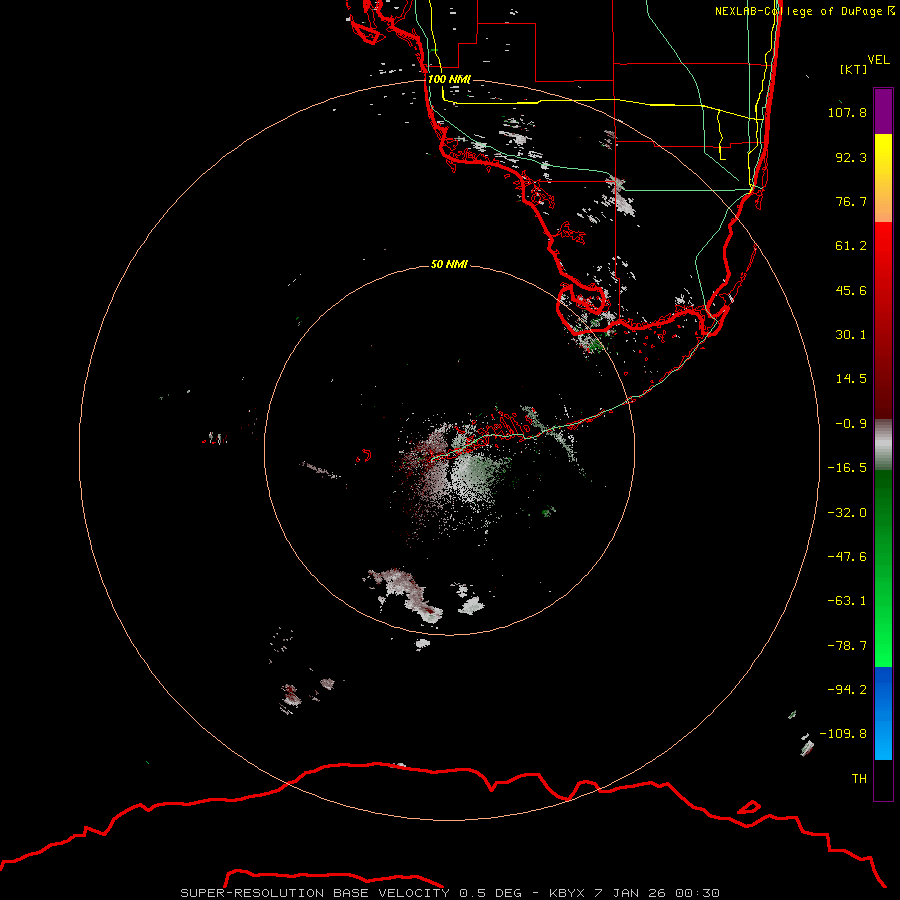Click the -94.2 legend value
The width and height of the screenshot is (900, 900).
pos(847,690)
